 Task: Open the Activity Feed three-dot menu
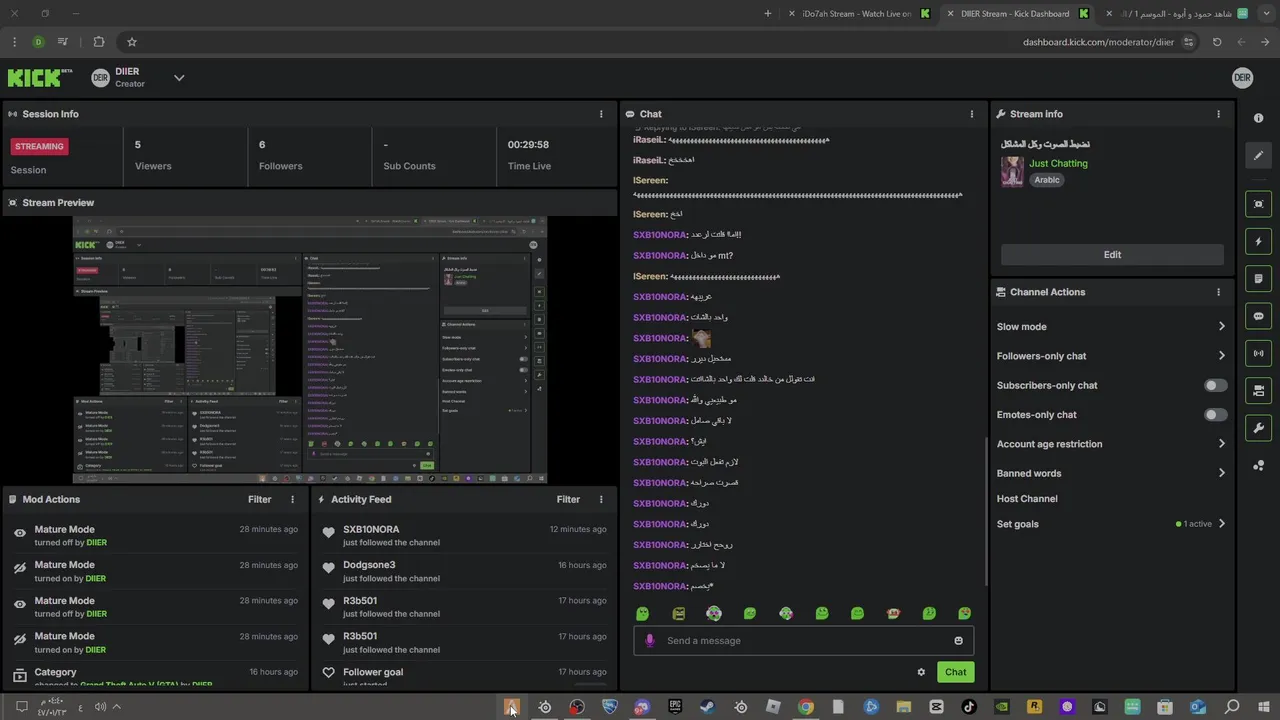601,499
